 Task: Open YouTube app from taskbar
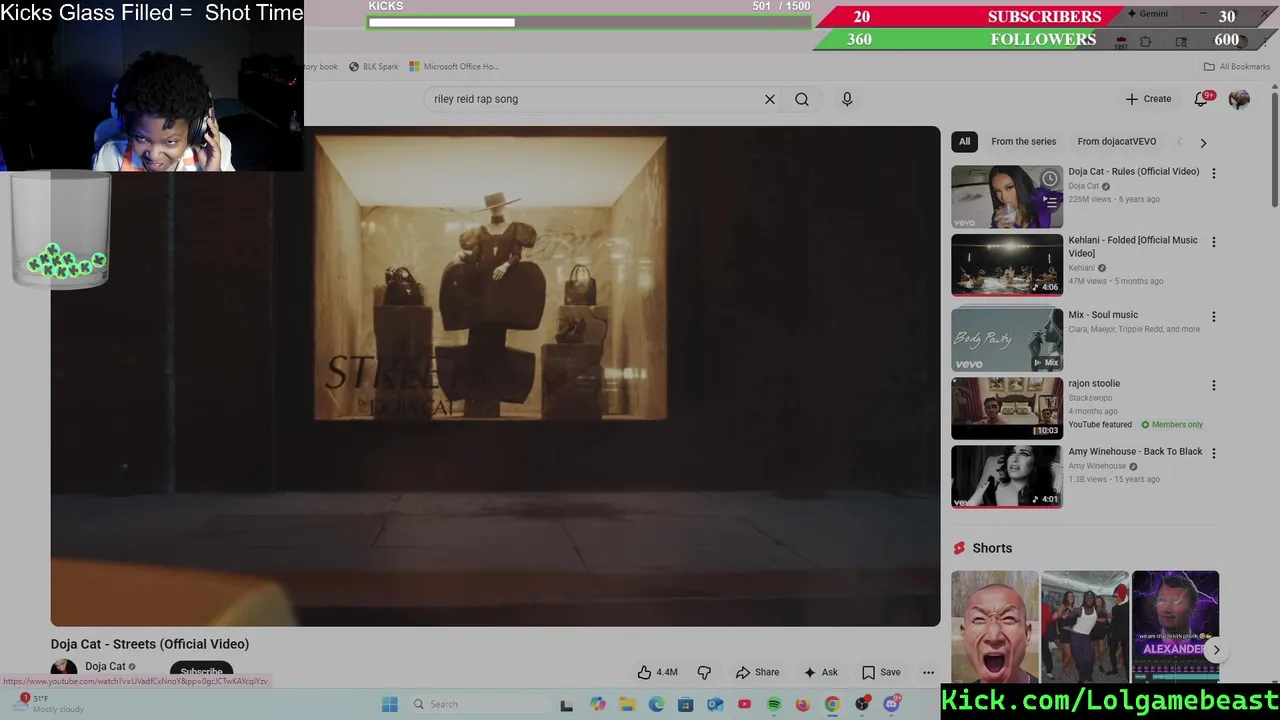pos(744,704)
